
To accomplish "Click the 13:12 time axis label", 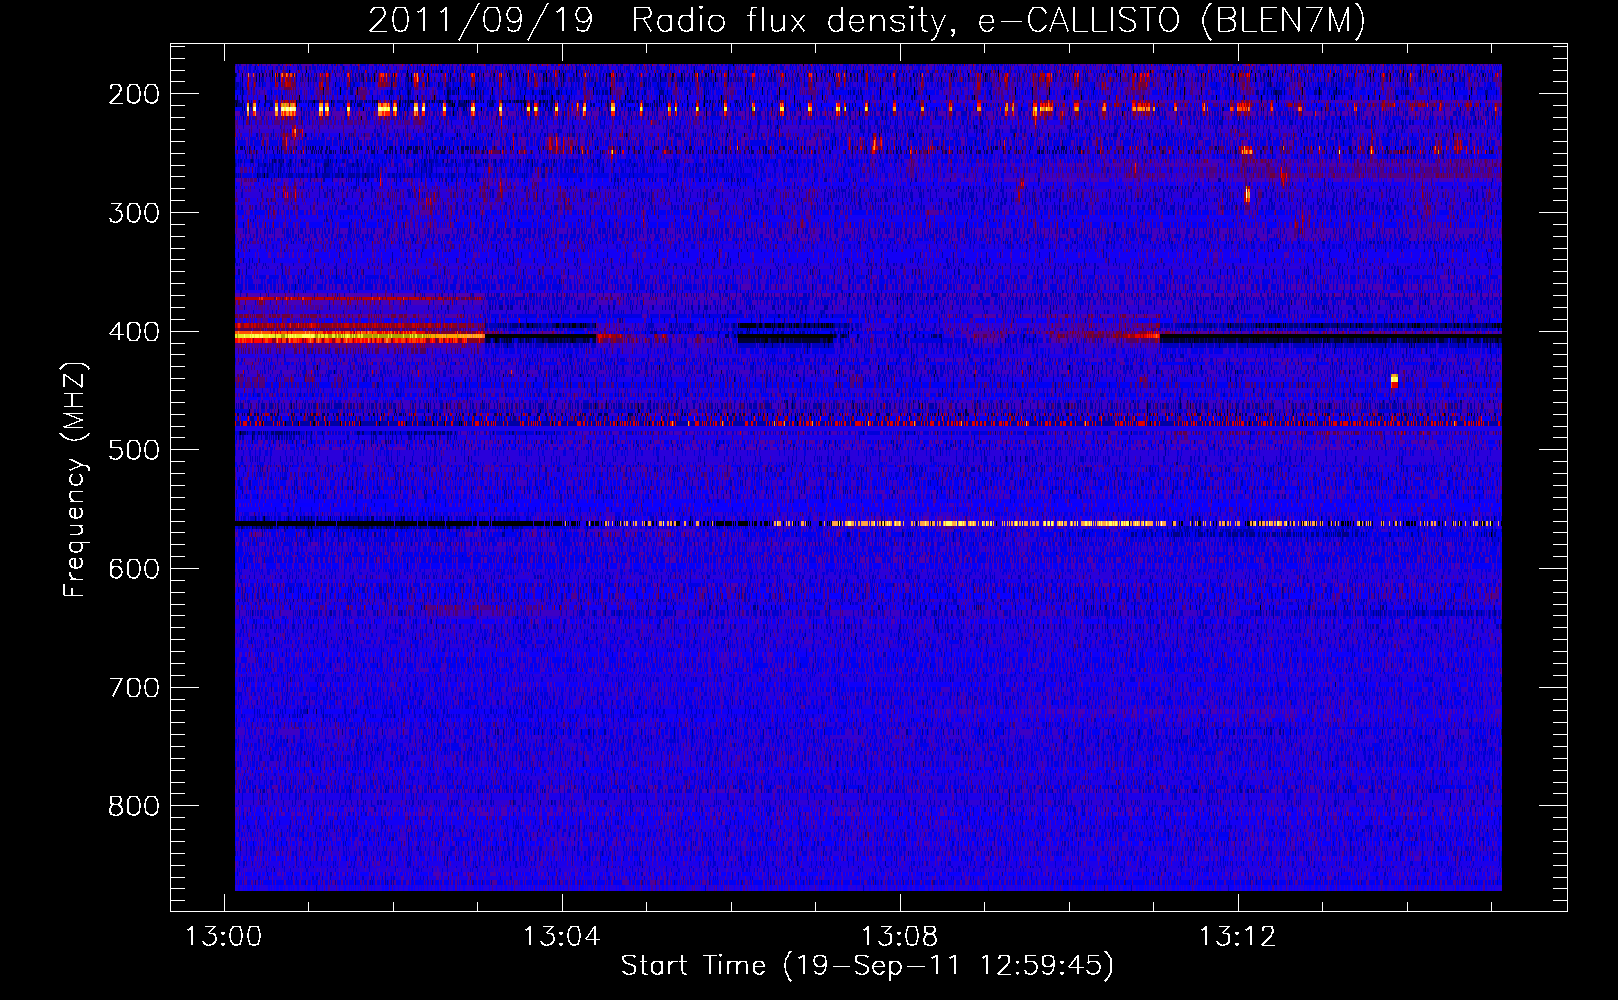I will 1238,936.
